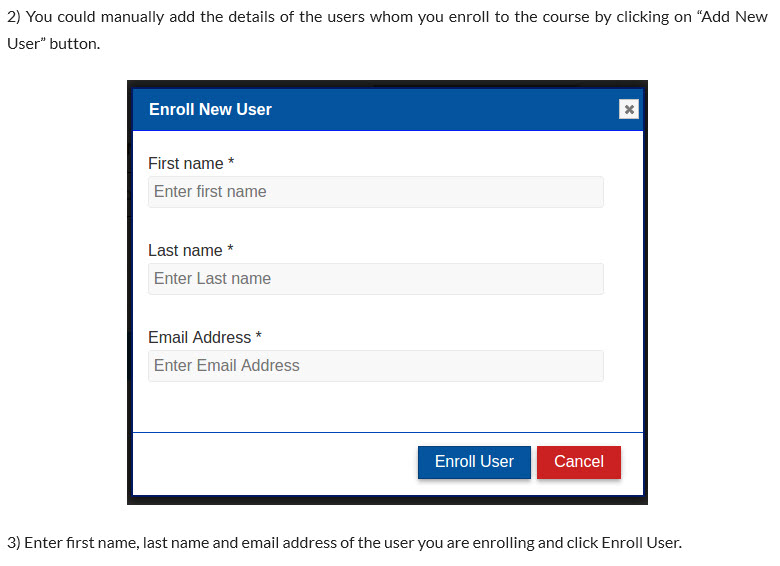Click the step 3 instruction sentence
Screen dimensions: 780x566
pyautogui.click(x=344, y=543)
